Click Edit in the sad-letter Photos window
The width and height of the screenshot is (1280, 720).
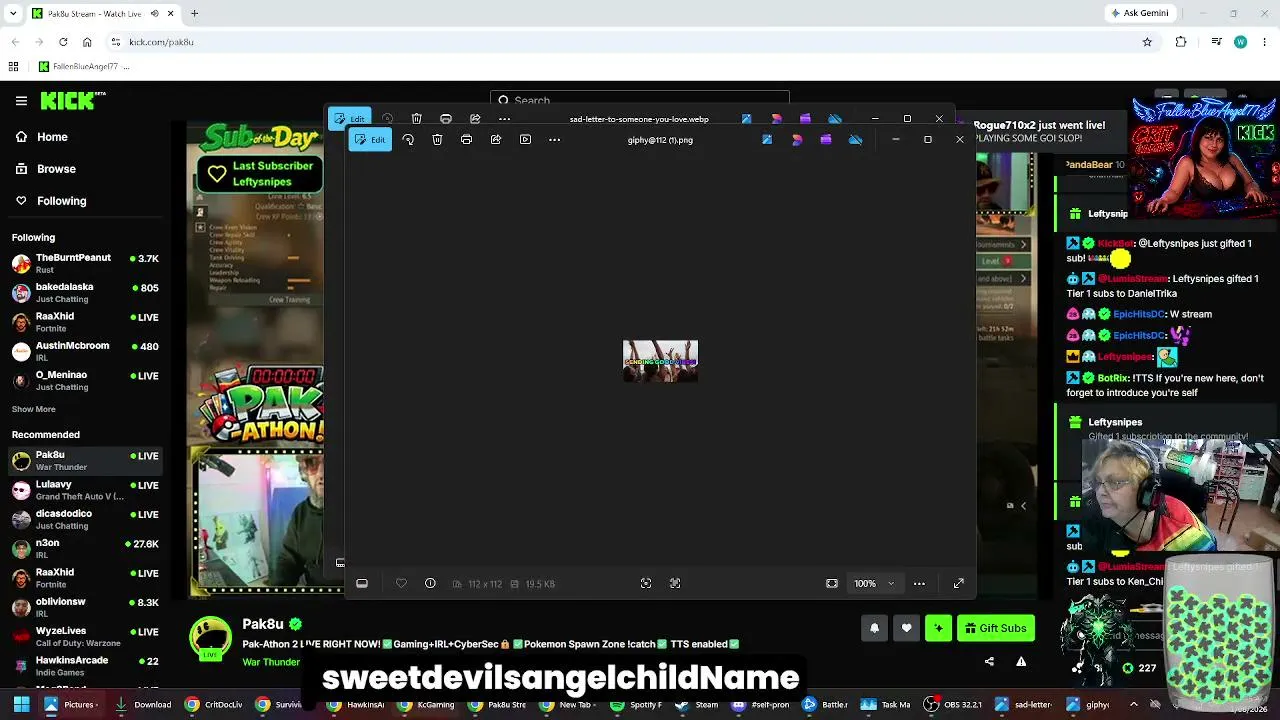[349, 119]
